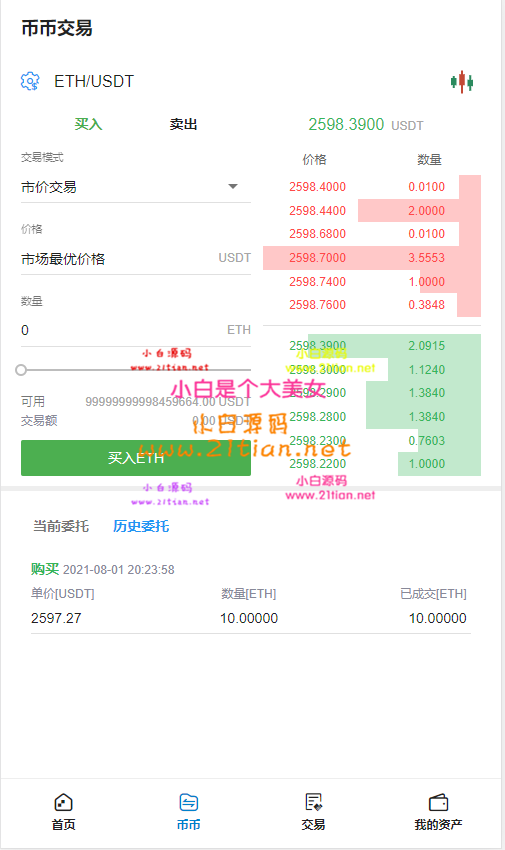Click the amount slider handle
This screenshot has width=505, height=850.
coord(21,370)
